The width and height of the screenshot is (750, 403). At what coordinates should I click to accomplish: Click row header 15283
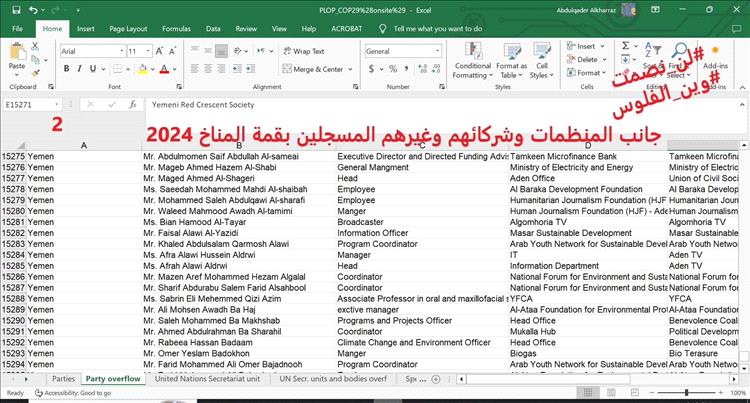click(x=13, y=244)
